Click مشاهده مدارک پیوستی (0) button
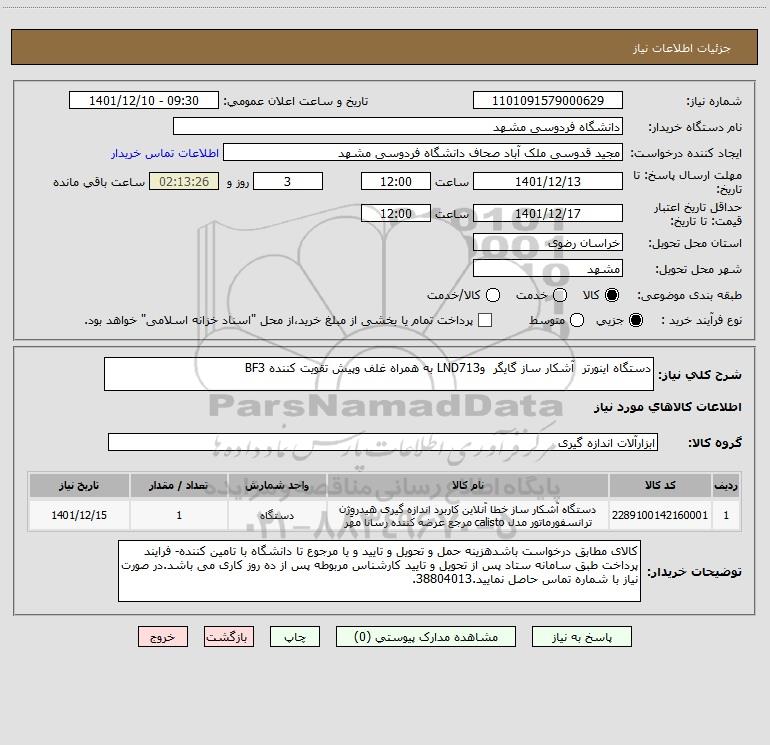 click(426, 637)
